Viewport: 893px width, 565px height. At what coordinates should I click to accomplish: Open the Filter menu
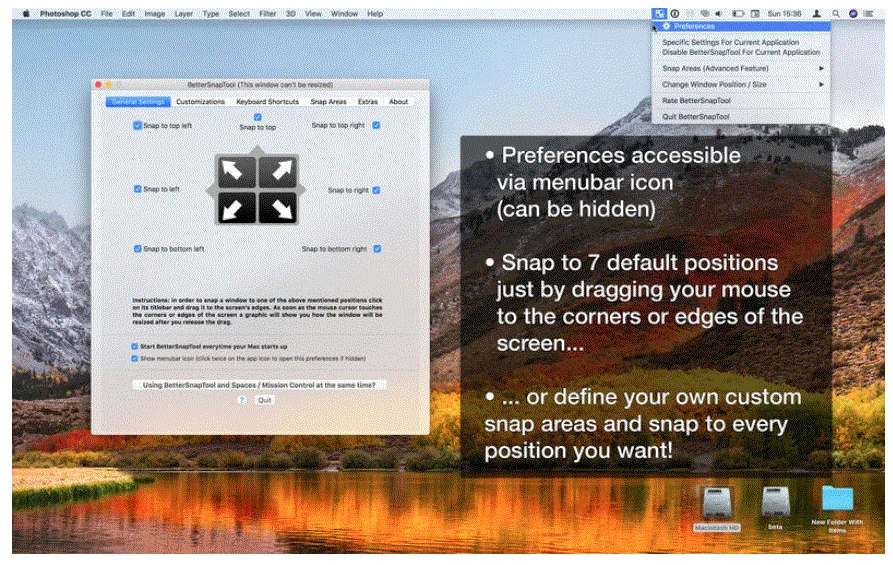pyautogui.click(x=268, y=14)
